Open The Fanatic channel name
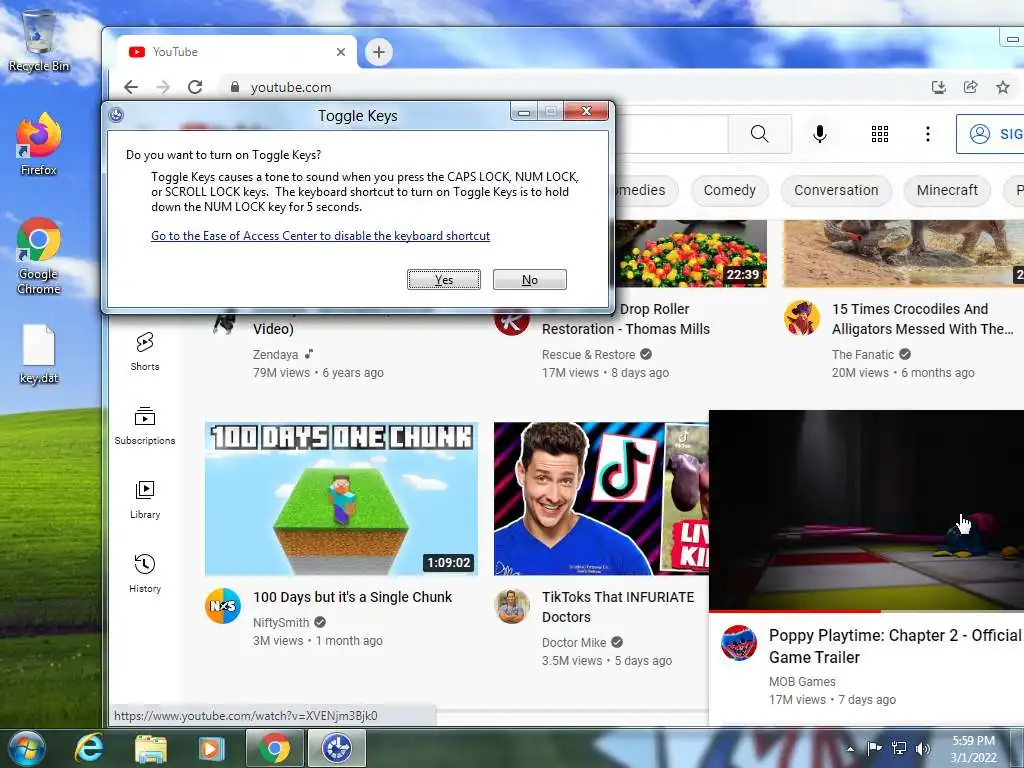 [863, 355]
